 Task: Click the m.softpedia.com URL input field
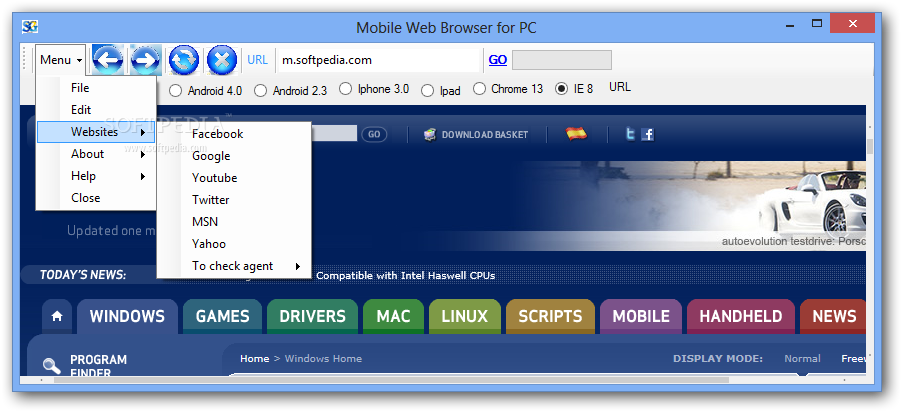tap(378, 60)
